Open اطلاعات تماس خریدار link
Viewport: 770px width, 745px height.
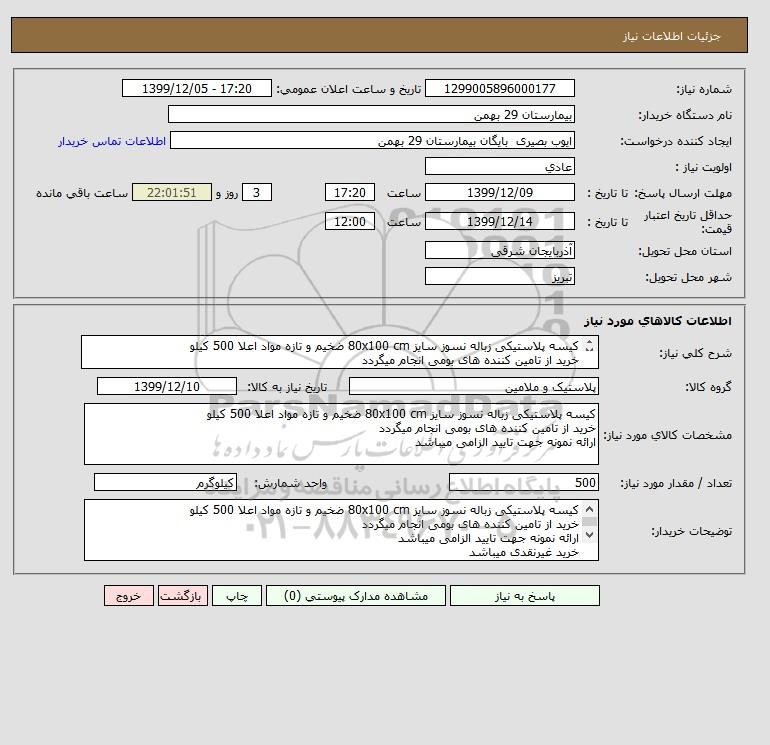(111, 141)
